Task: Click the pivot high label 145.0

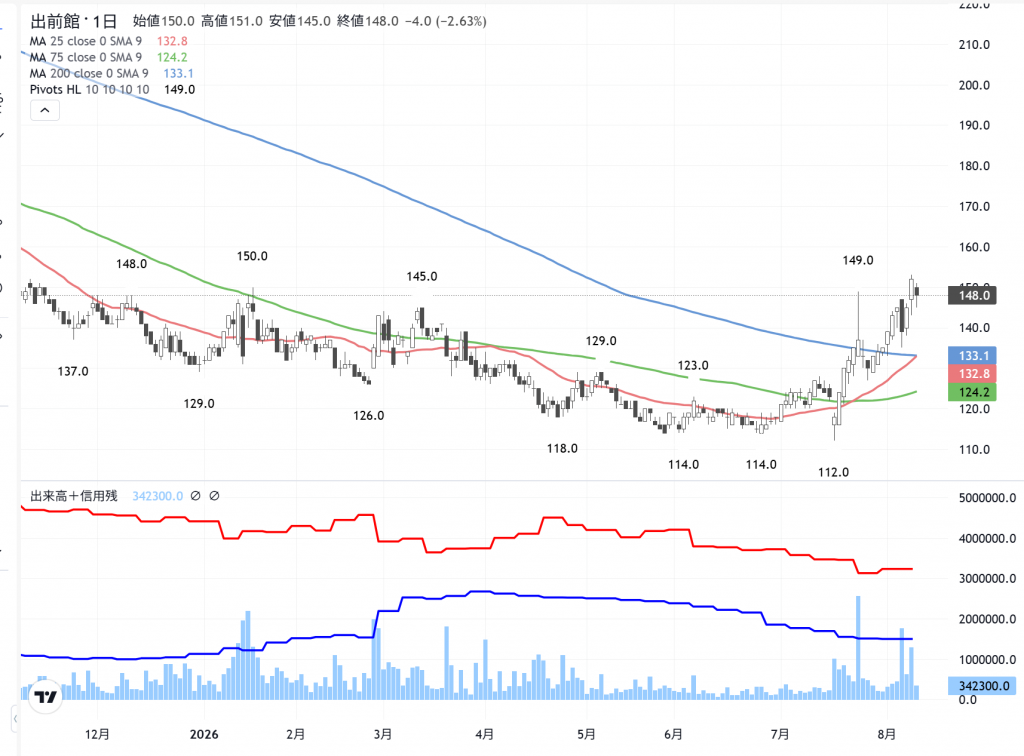Action: point(422,277)
